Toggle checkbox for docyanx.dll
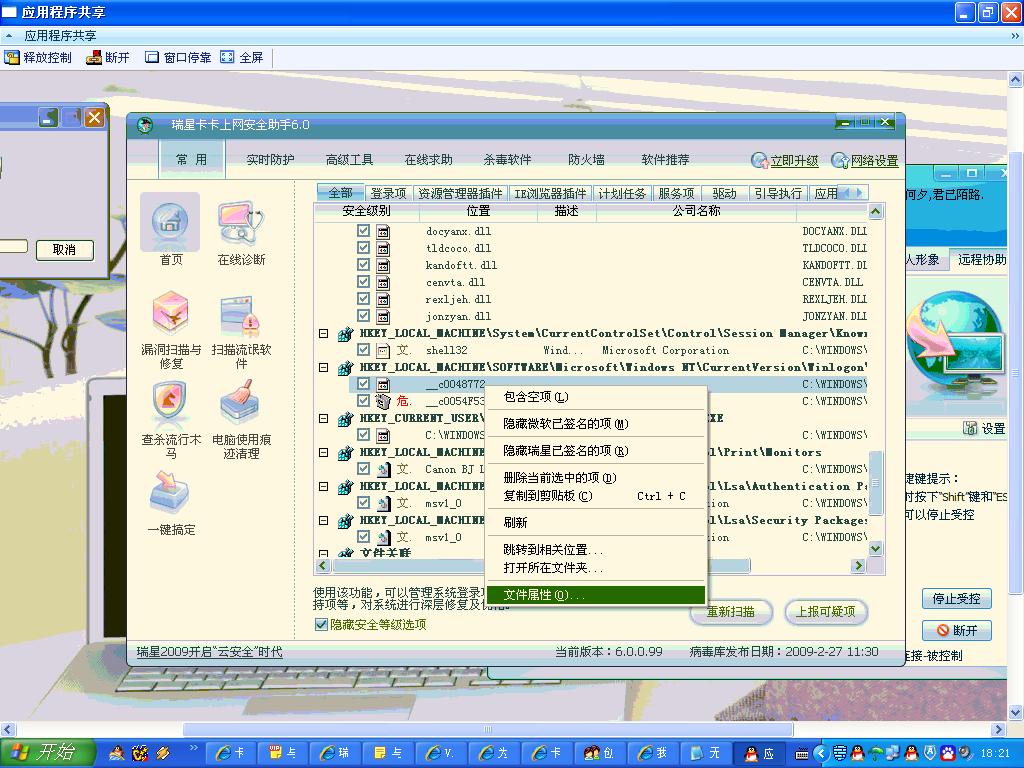Viewport: 1024px width, 768px height. [x=363, y=231]
